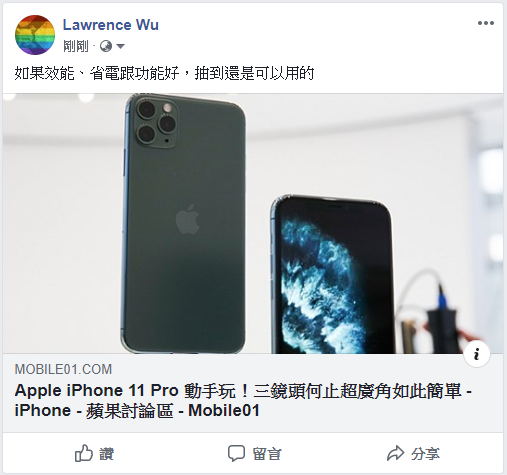Click the 讚 button label
507x475 pixels.
(x=106, y=454)
